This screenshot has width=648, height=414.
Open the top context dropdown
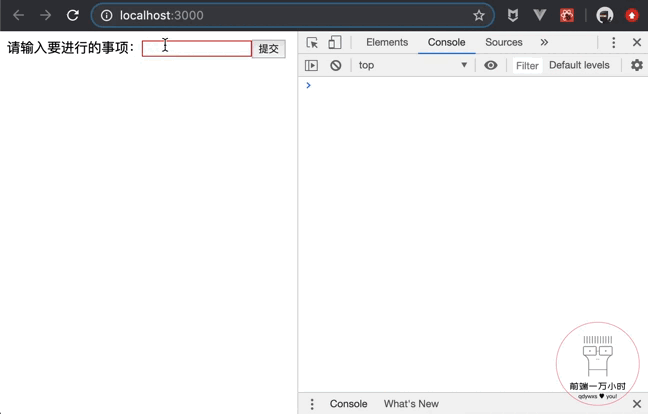point(412,65)
